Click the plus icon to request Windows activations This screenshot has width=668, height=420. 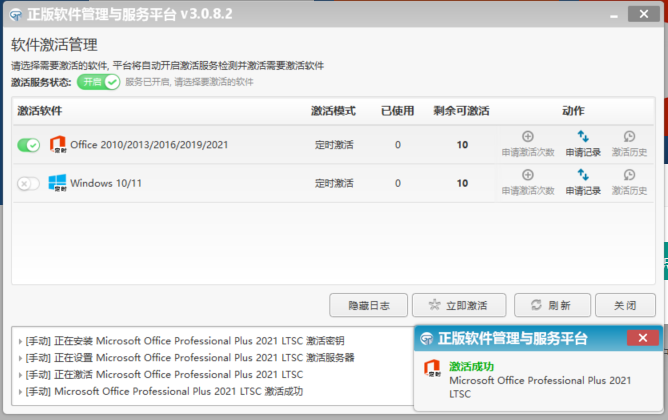pos(528,175)
